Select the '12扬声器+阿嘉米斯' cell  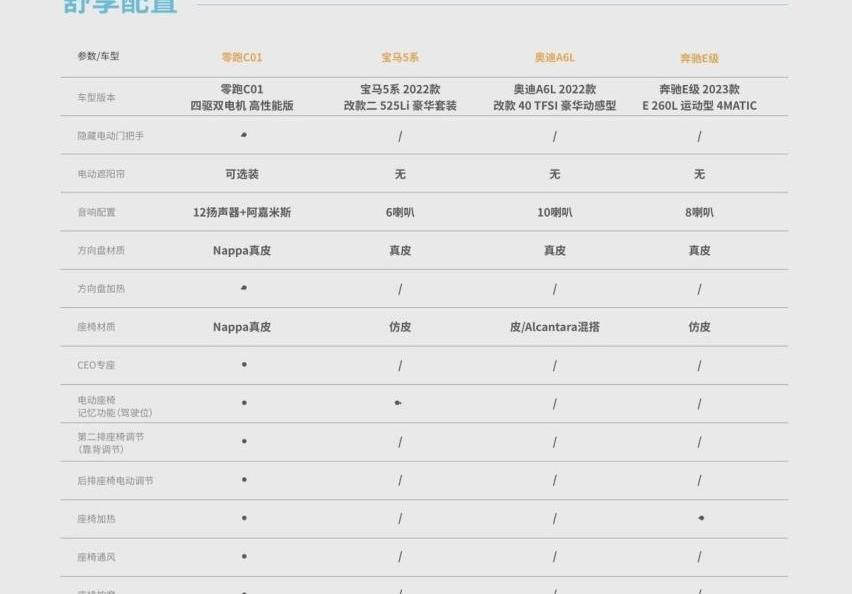point(242,212)
